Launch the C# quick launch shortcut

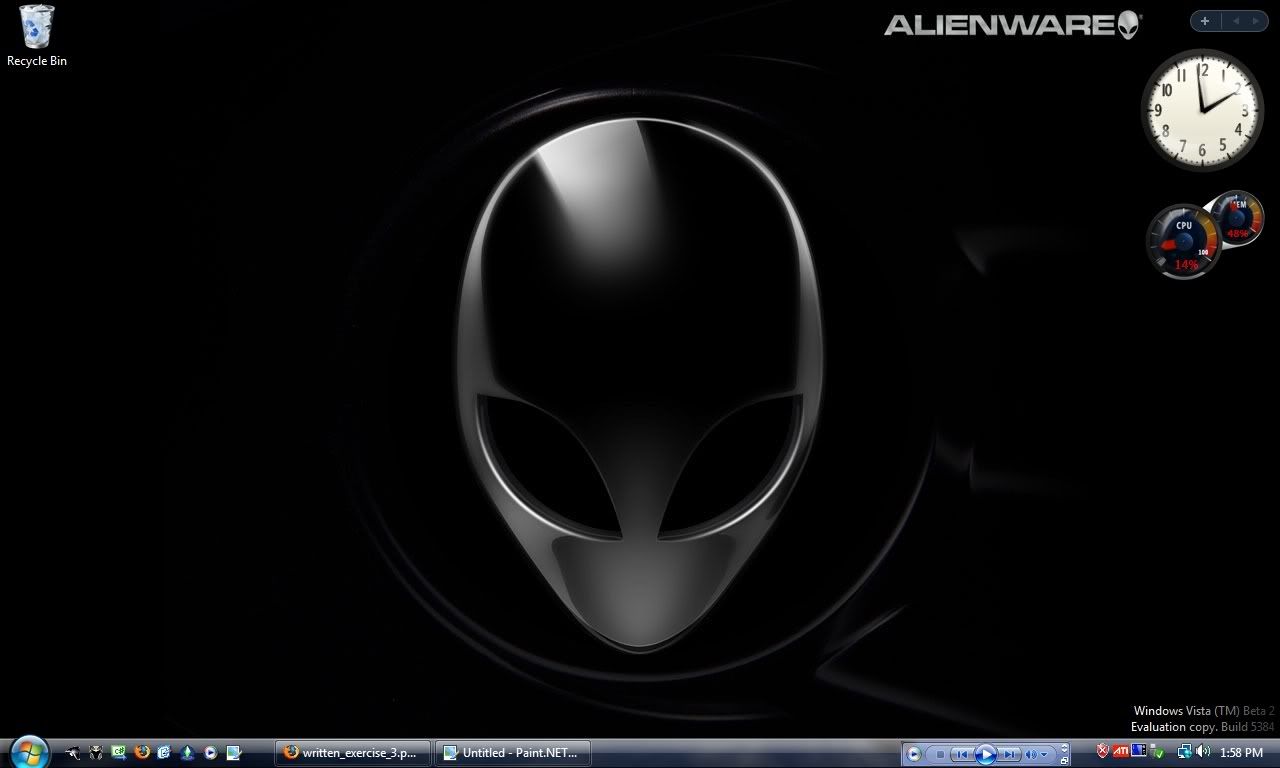click(x=119, y=752)
